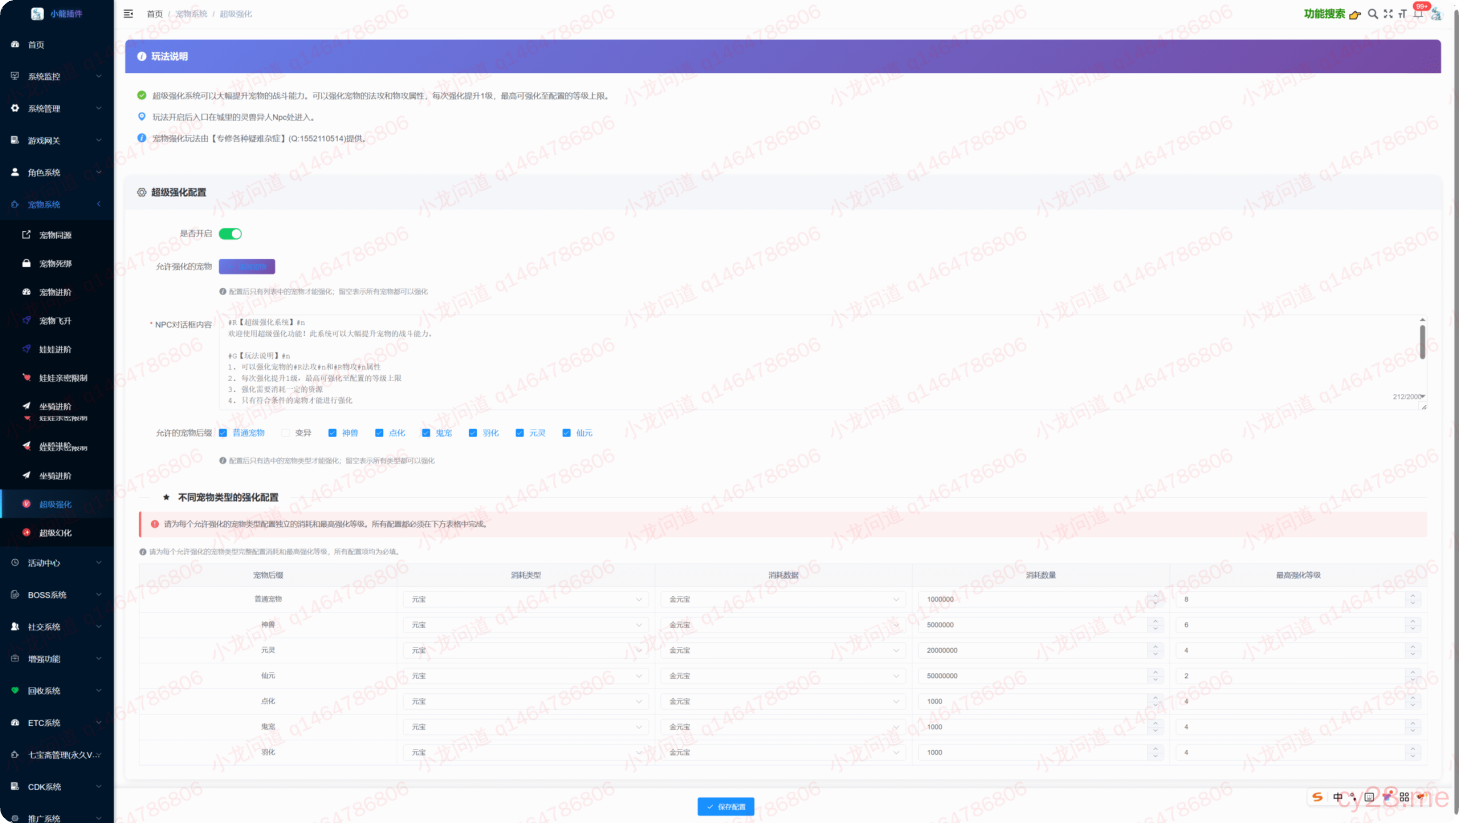1459x823 pixels.
Task: Click the user avatar icon at top right
Action: [1437, 14]
